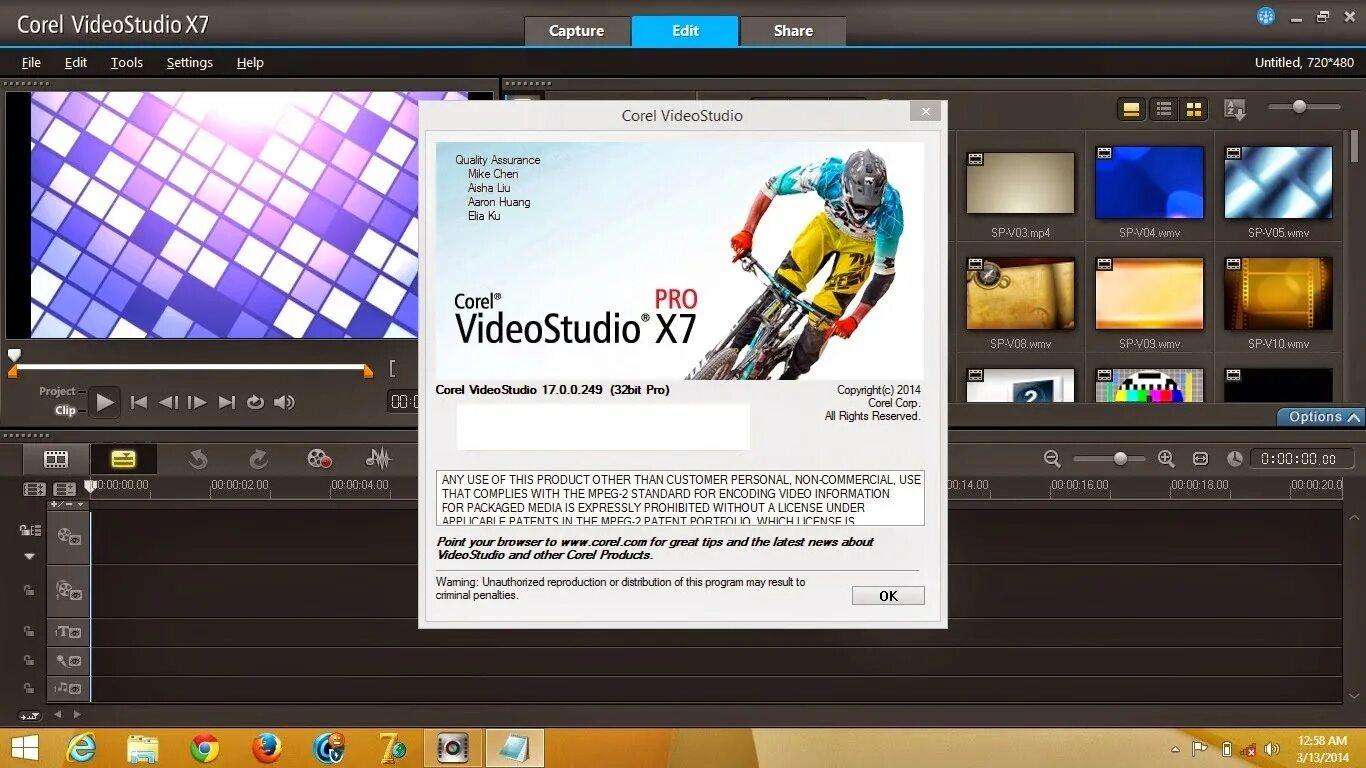Sort library clips with A-Z icon

(x=1235, y=110)
